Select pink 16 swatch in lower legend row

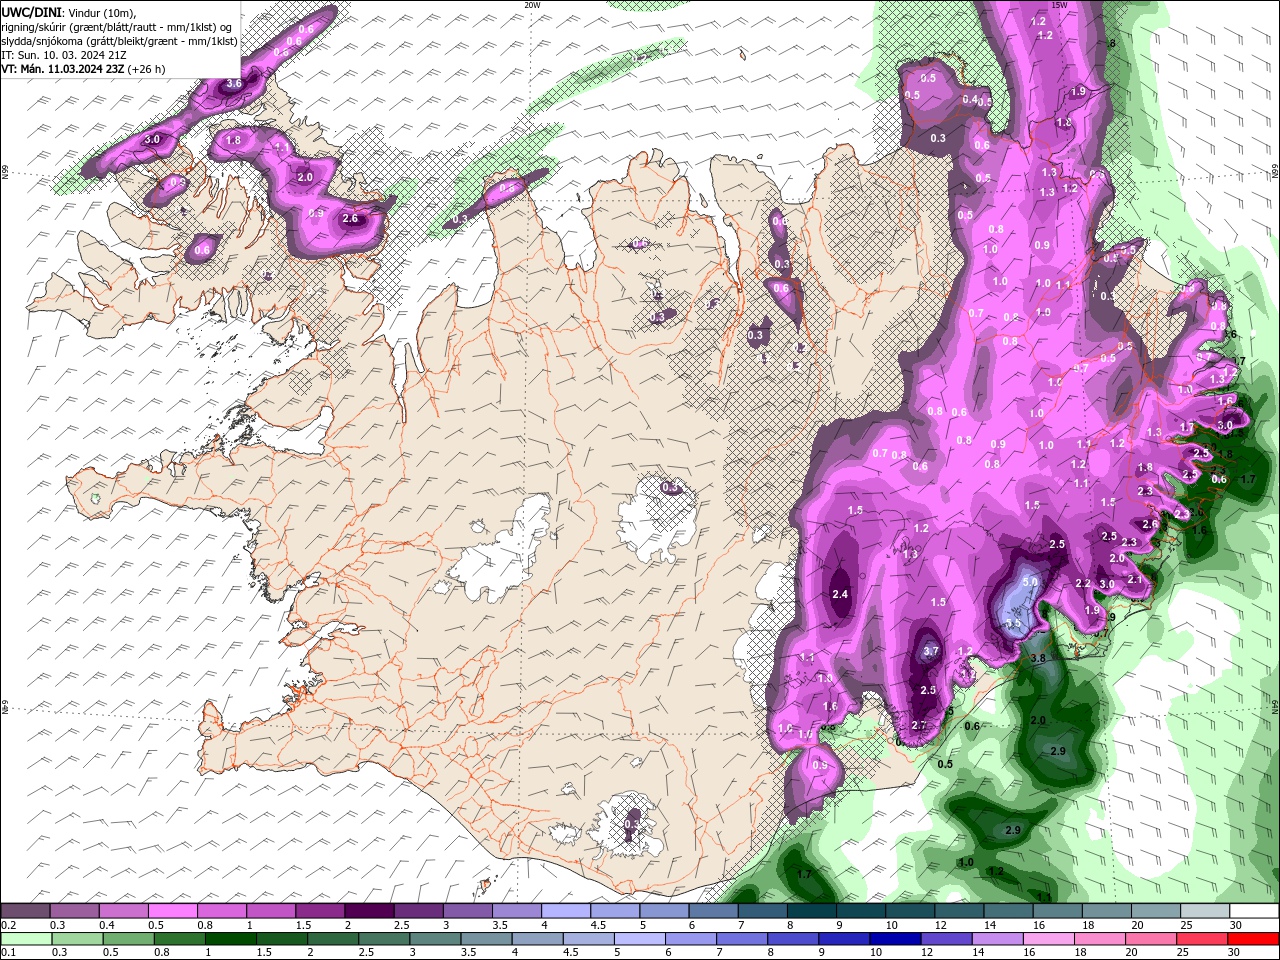point(1047,939)
